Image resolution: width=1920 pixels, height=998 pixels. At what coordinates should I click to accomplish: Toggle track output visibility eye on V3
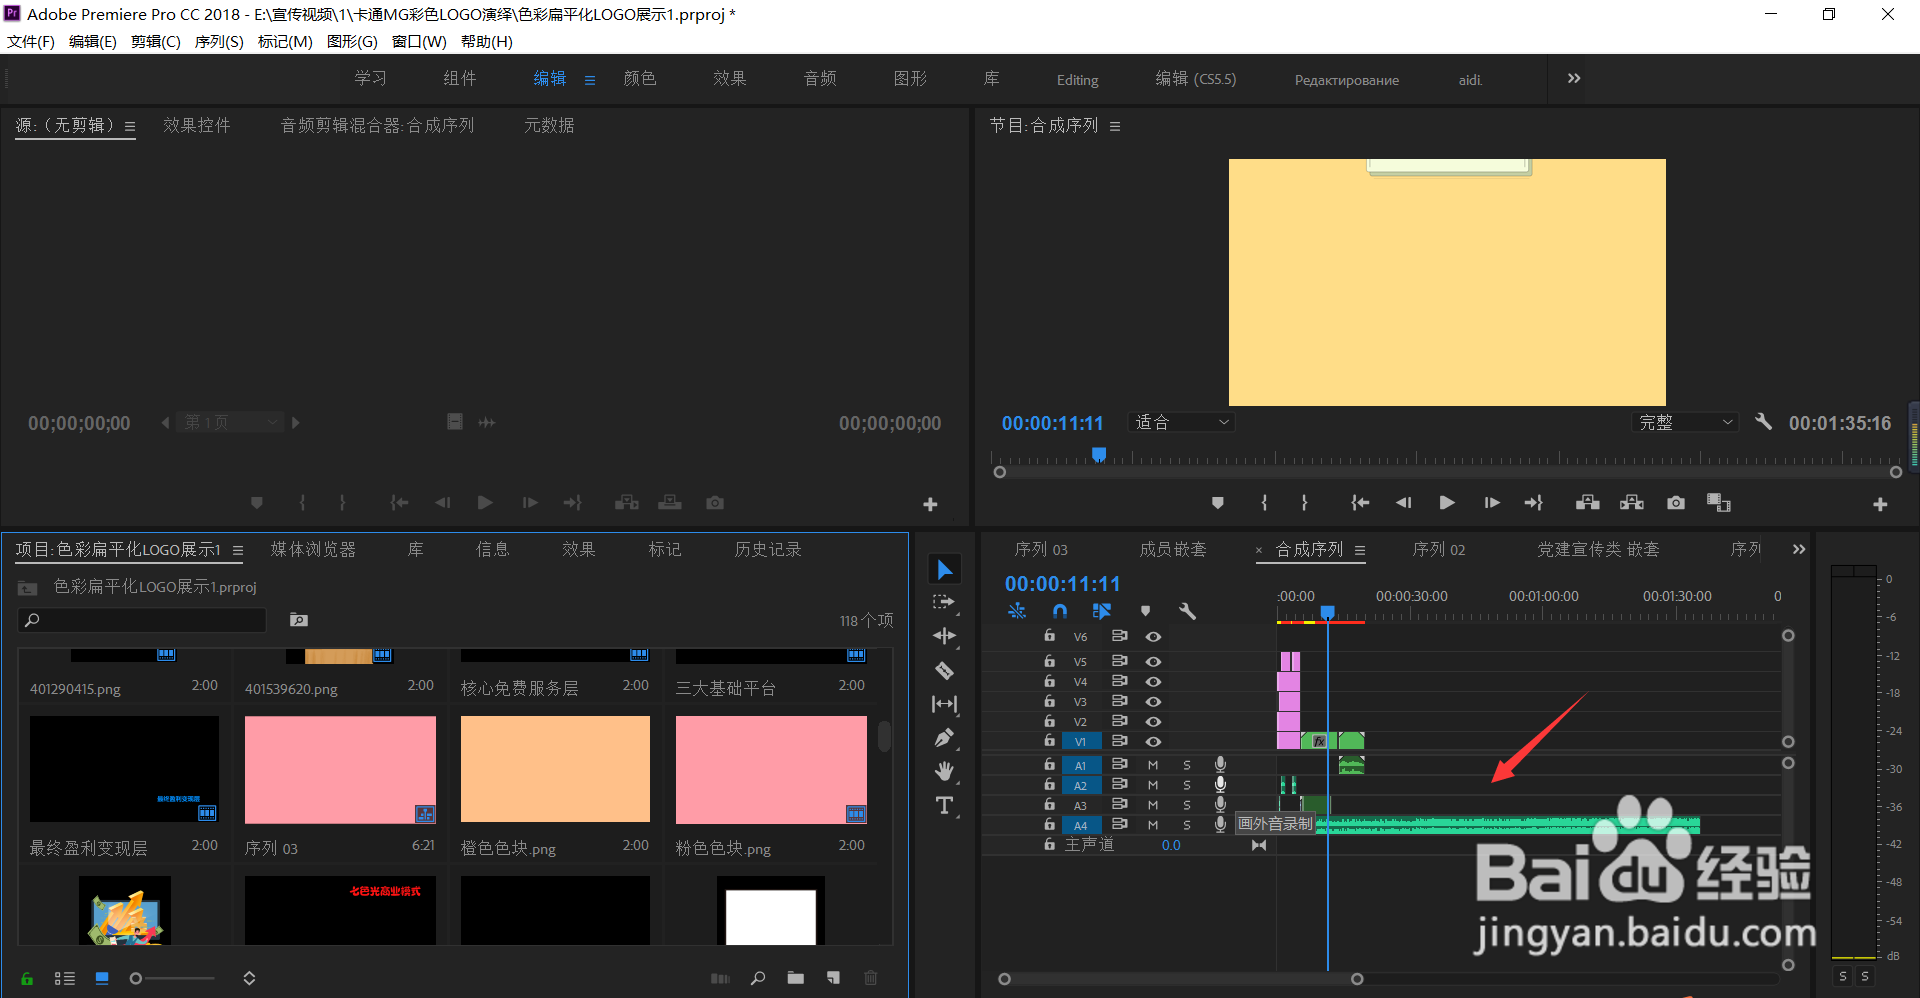pos(1153,701)
